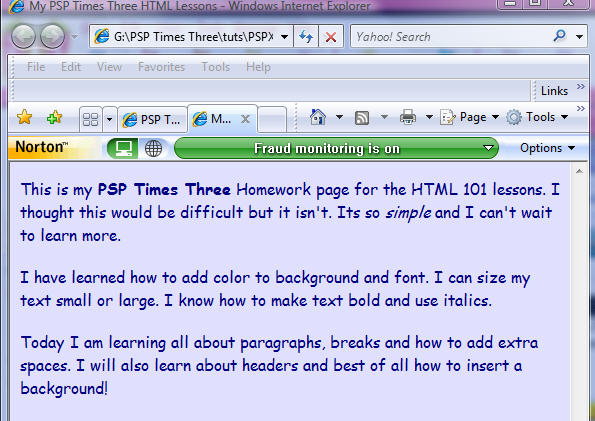595x421 pixels.
Task: Expand the Fraud monitoring is on dropdown
Action: [488, 148]
